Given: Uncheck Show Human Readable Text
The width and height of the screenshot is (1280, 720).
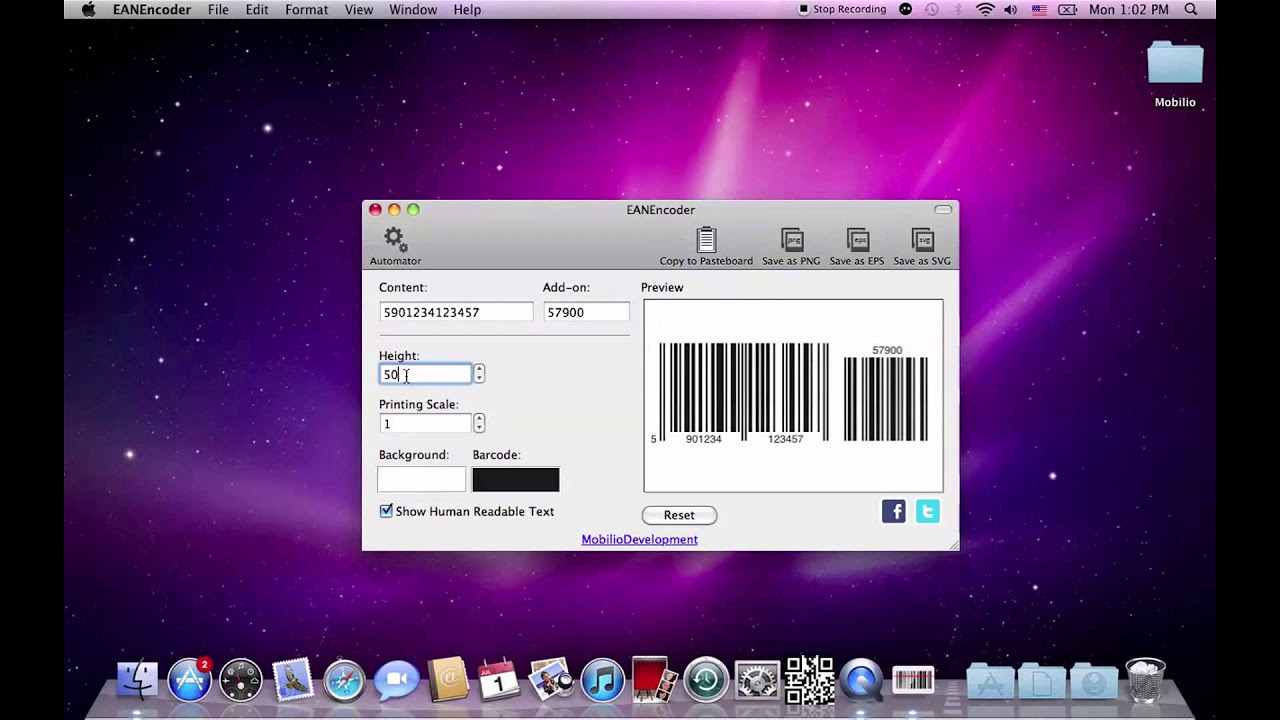Looking at the screenshot, I should [x=386, y=511].
